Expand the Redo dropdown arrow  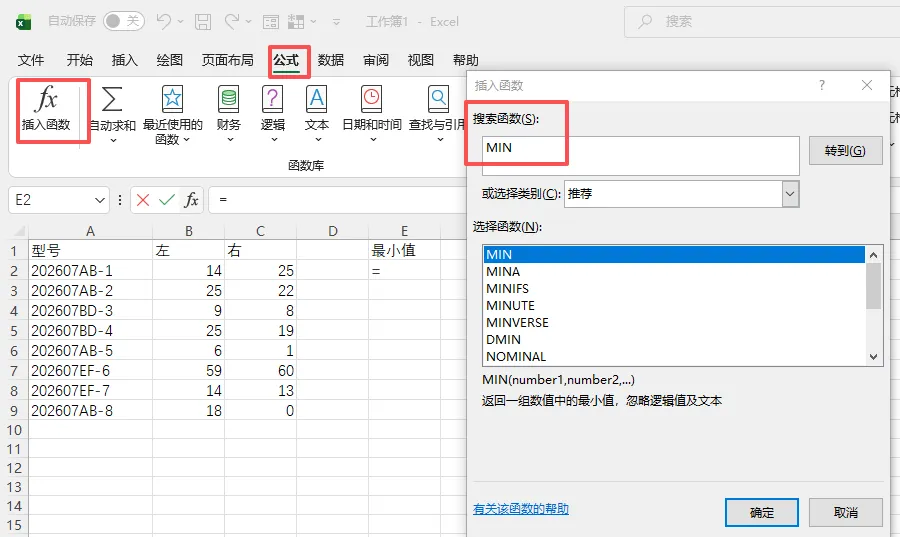(249, 22)
